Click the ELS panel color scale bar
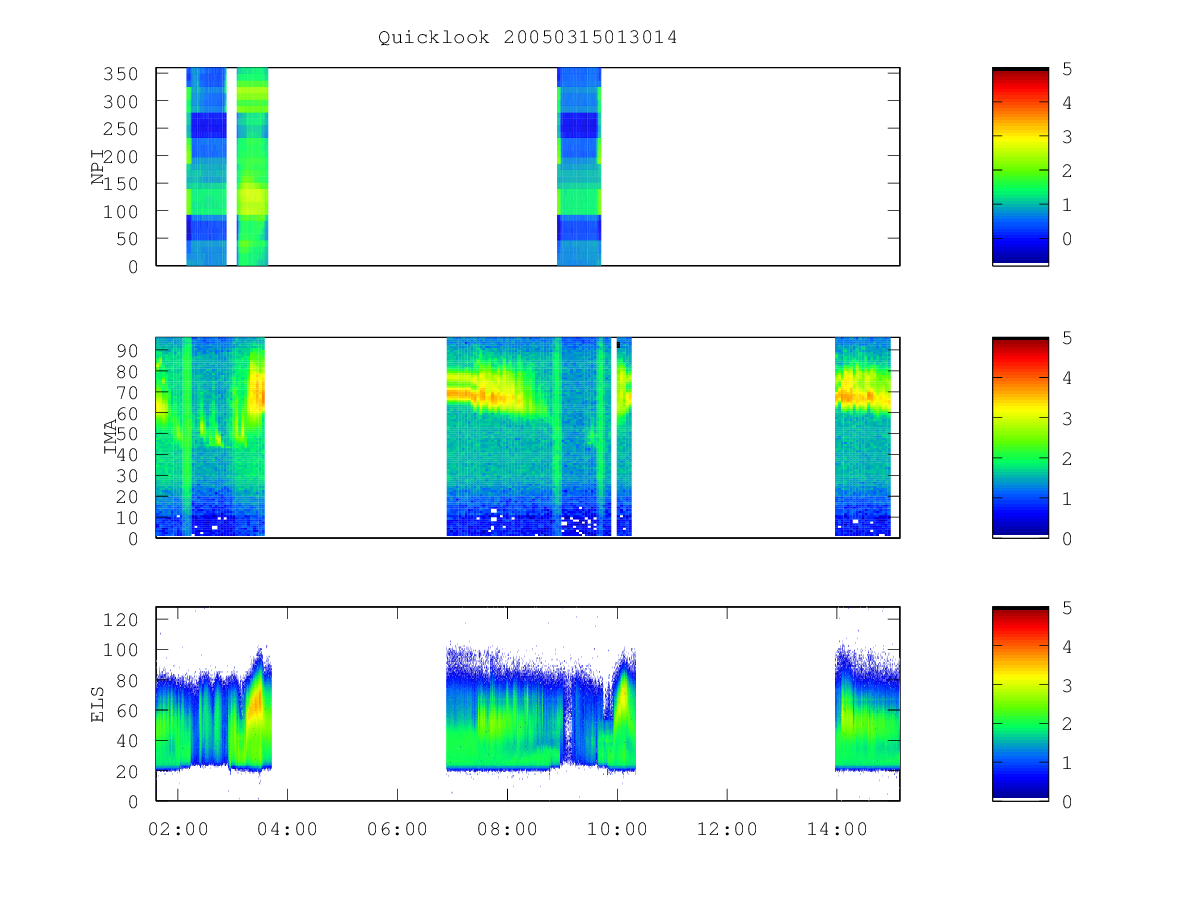This screenshot has height=900, width=1200. 1020,703
